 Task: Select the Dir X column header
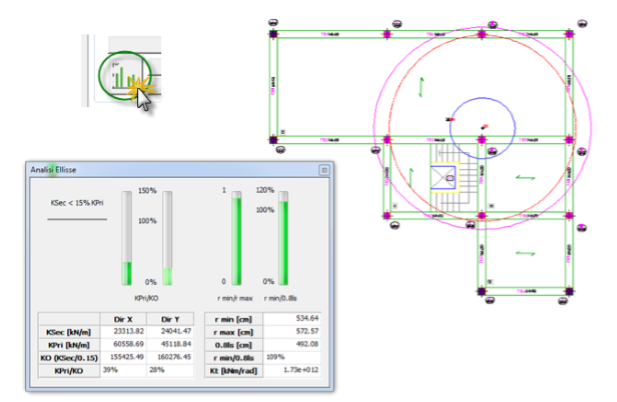coord(123,319)
